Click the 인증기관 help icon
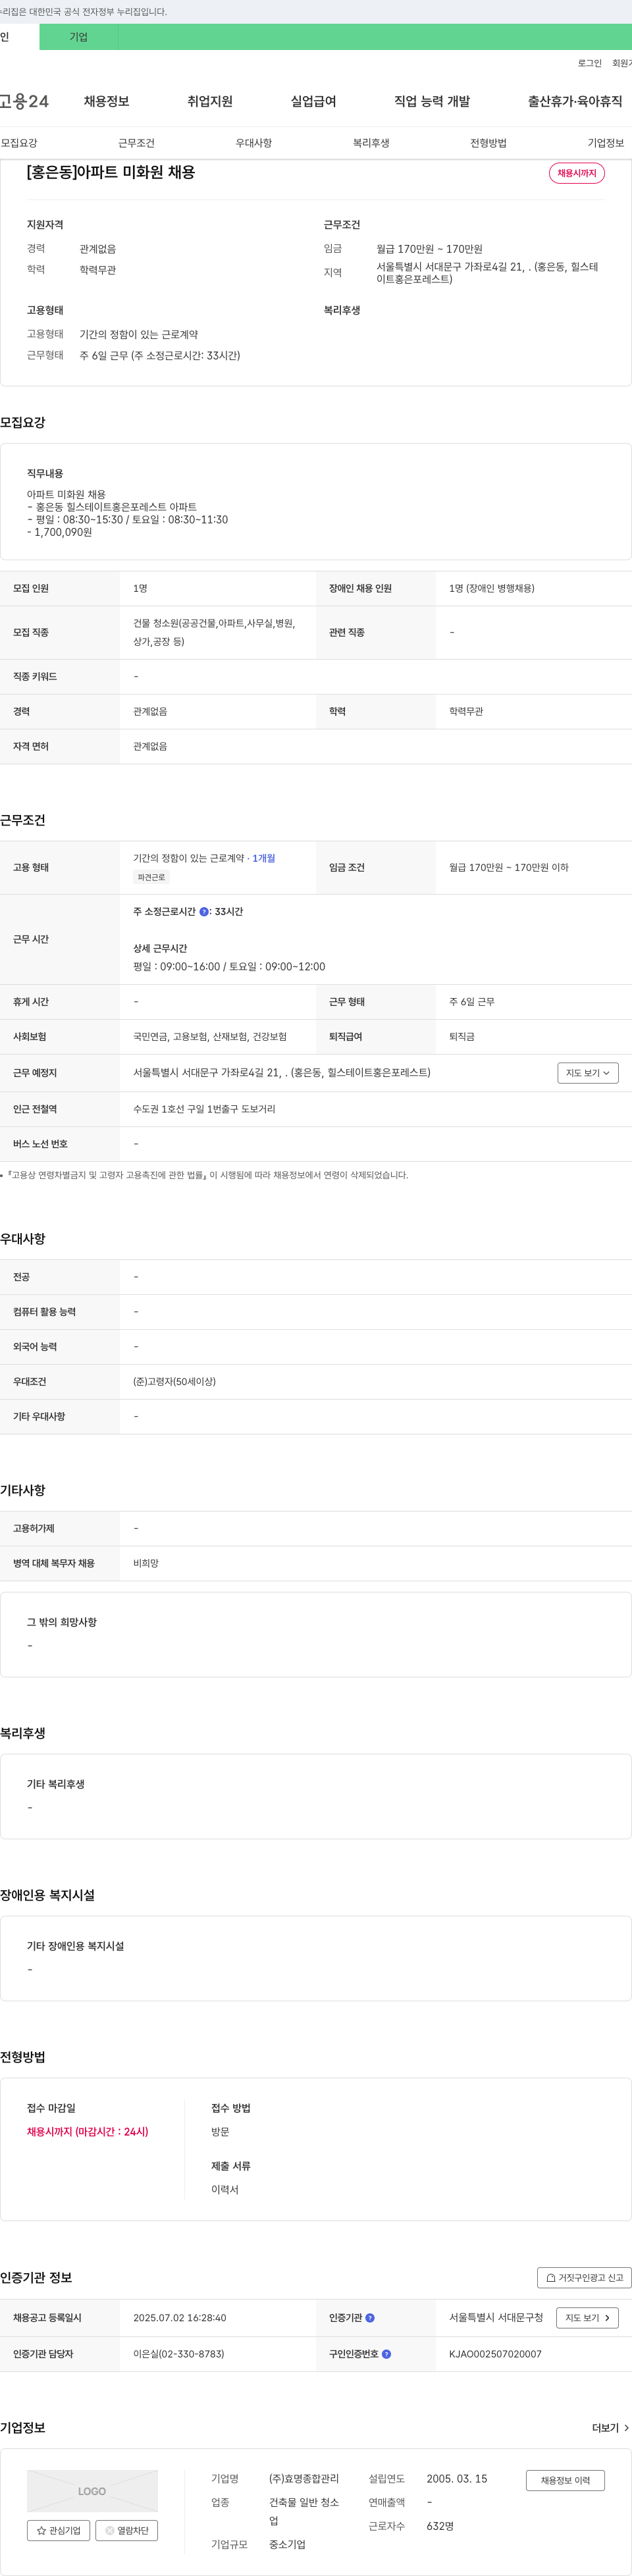632x2576 pixels. coord(370,2318)
